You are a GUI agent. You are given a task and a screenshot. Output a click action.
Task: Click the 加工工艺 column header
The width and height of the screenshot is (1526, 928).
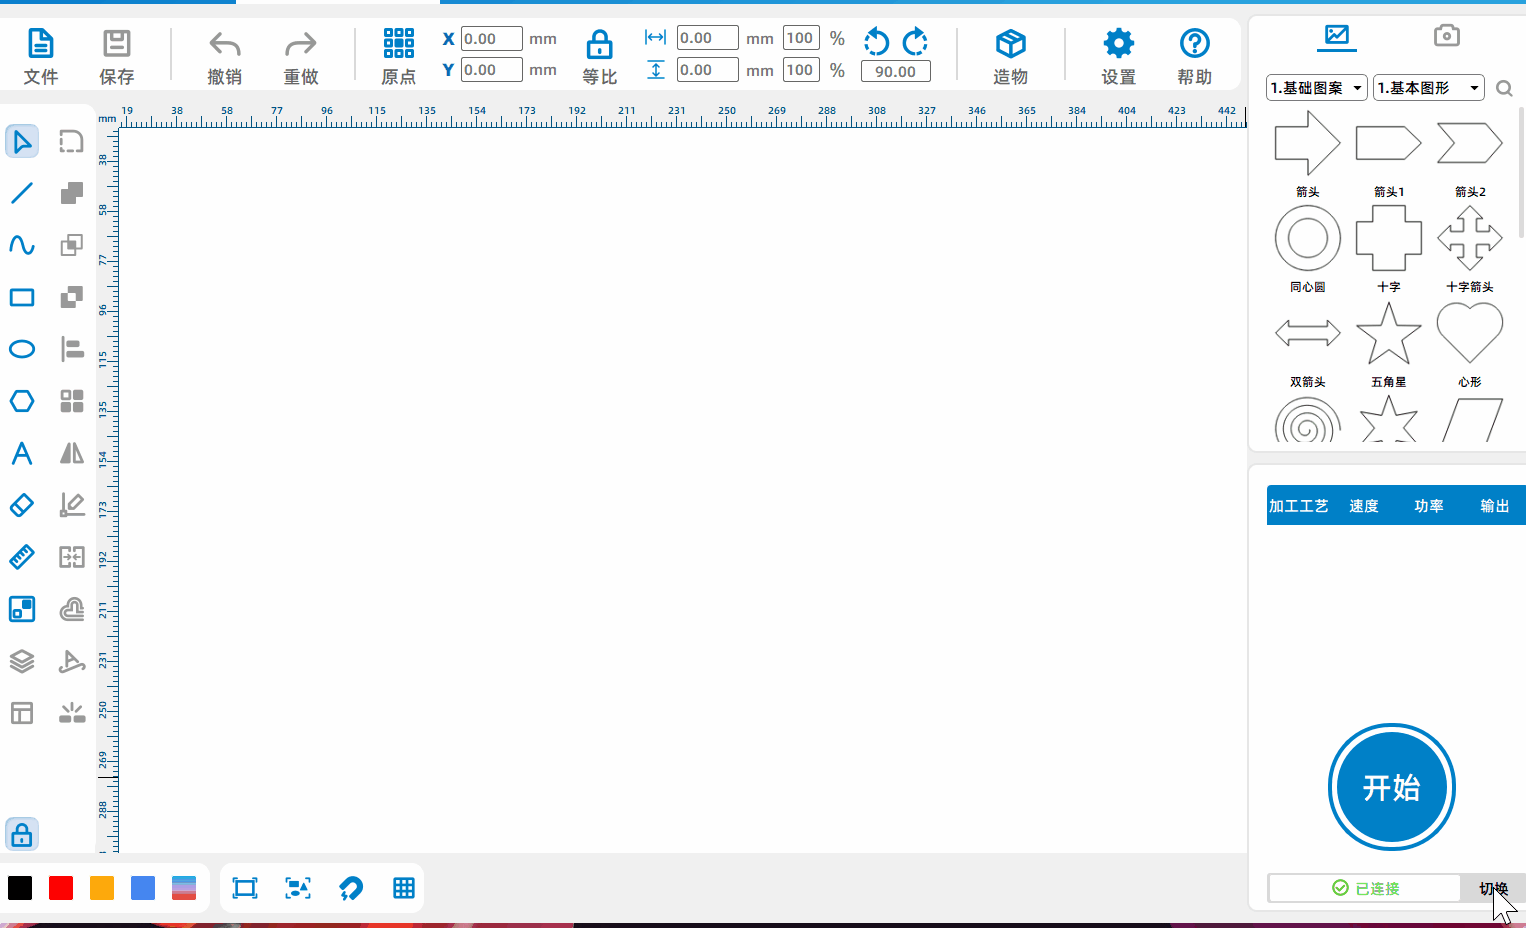pos(1299,506)
